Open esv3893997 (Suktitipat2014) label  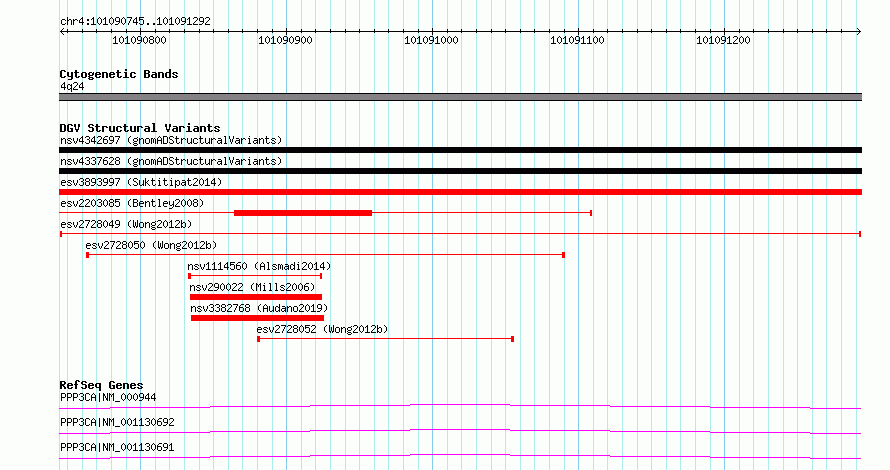click(141, 182)
